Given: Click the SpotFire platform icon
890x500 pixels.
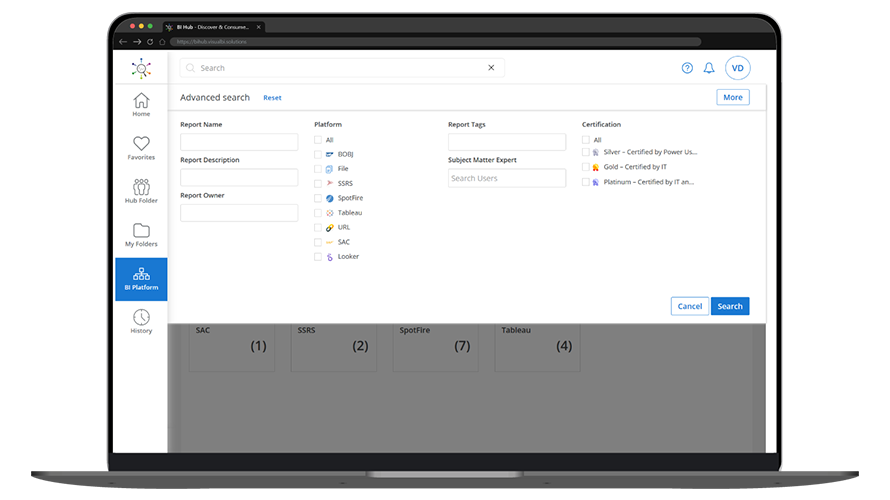Looking at the screenshot, I should pos(330,198).
